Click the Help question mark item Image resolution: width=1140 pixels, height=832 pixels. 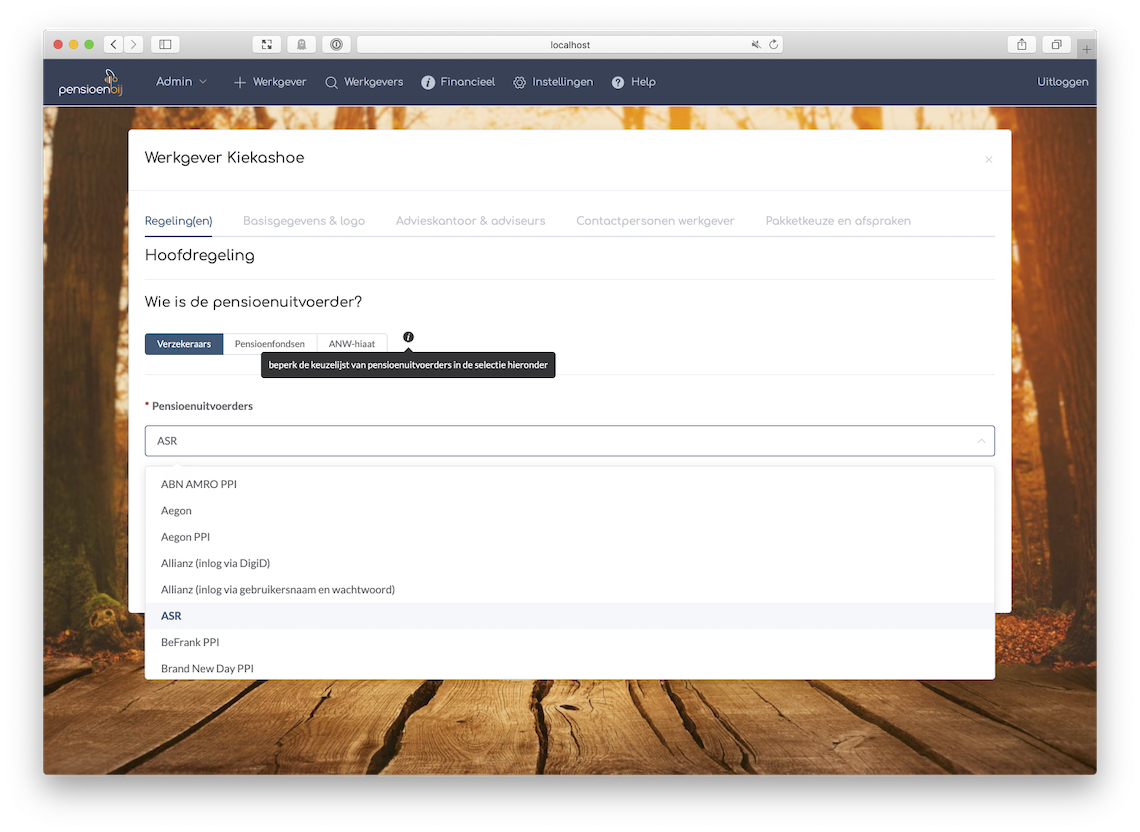pyautogui.click(x=633, y=82)
